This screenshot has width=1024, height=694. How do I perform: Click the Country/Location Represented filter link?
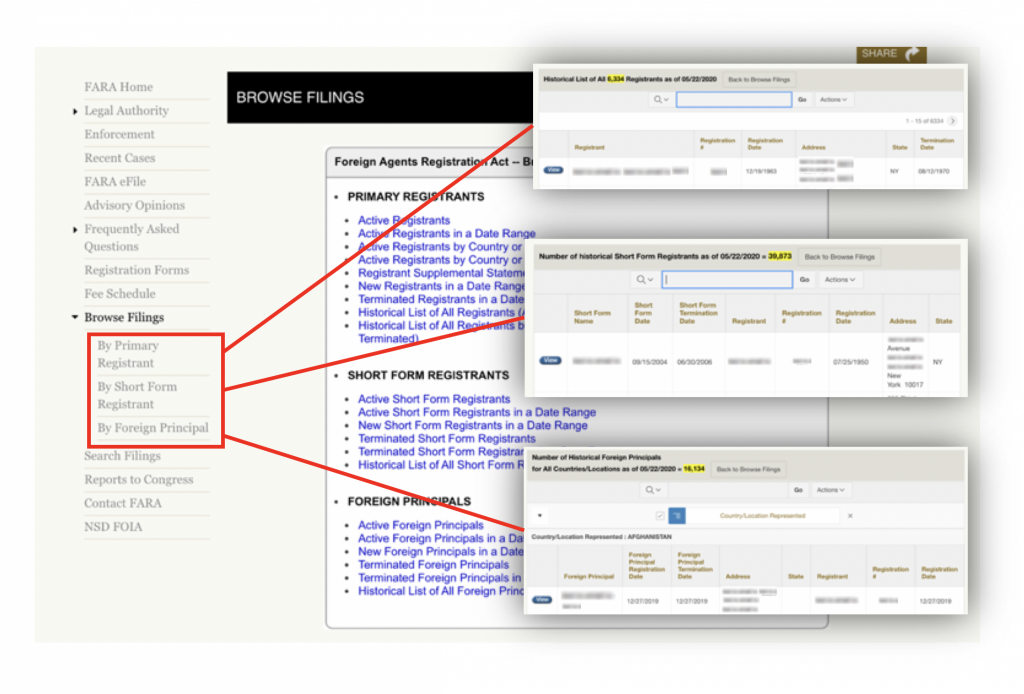pos(762,516)
